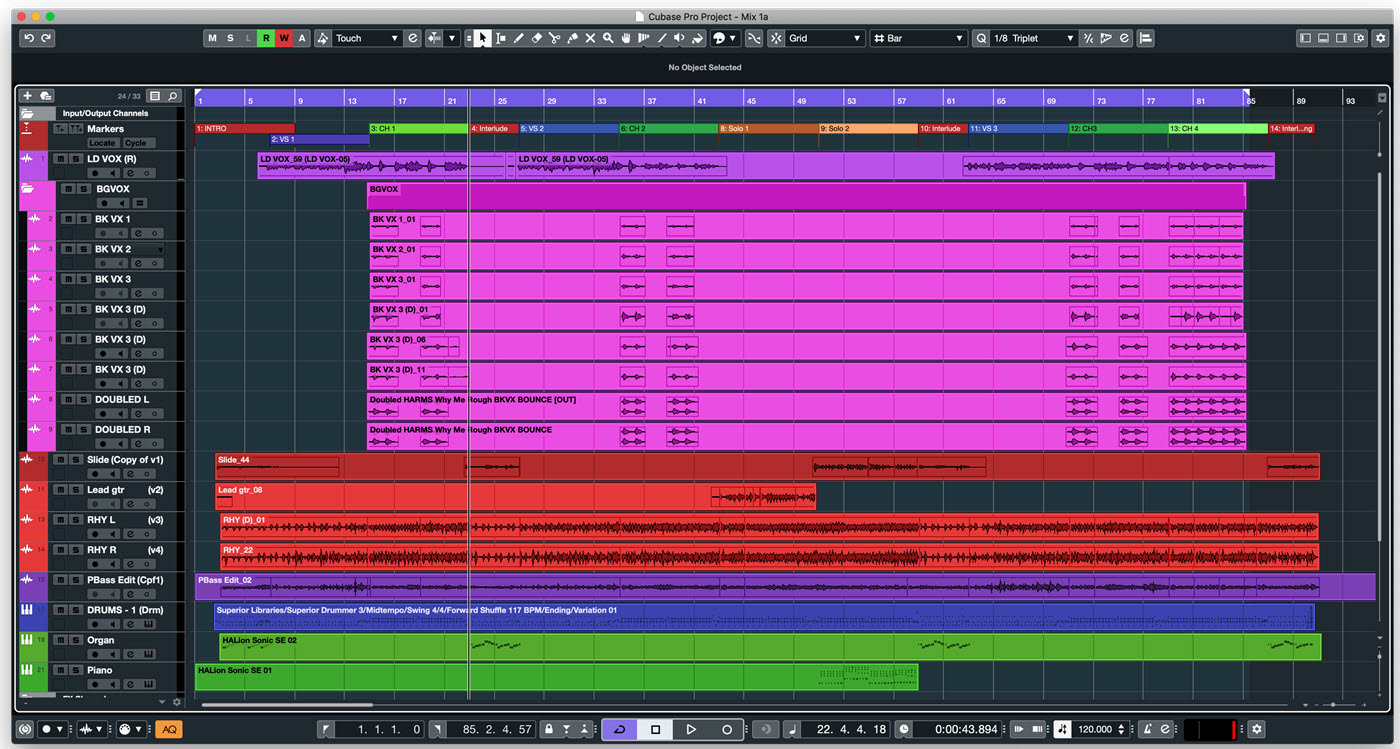Viewport: 1400px width, 749px height.
Task: Open the Grid snap type dropdown
Action: [x=825, y=38]
